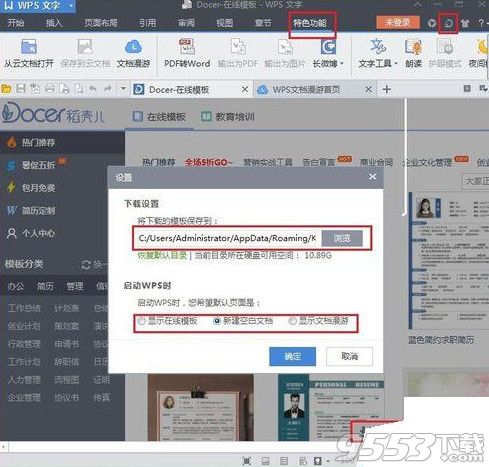Click the 辞职信 category link
Image resolution: width=489 pixels, height=467 pixels.
[x=66, y=362]
